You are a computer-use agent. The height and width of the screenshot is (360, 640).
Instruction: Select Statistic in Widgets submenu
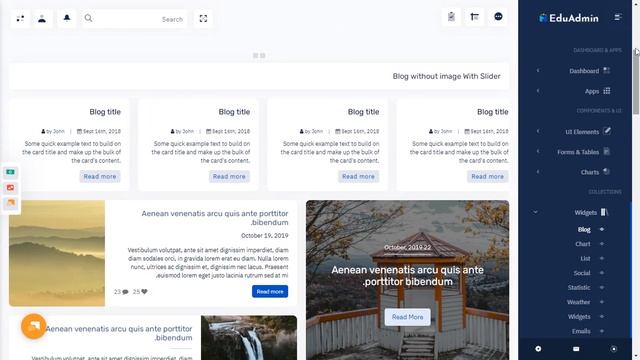tap(579, 288)
